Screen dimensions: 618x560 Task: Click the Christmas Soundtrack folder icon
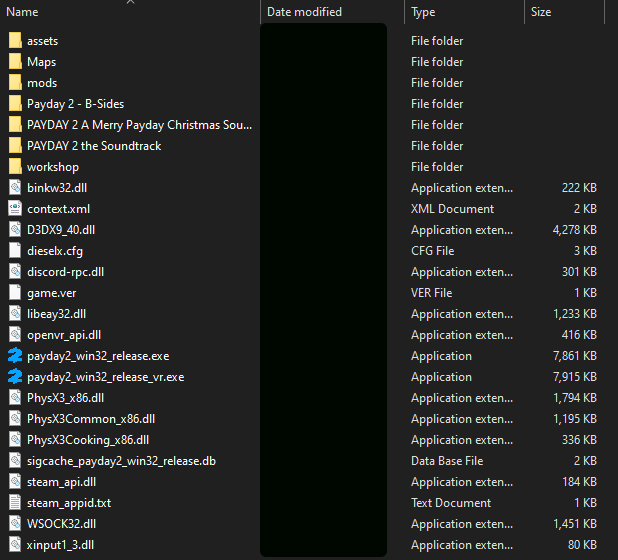[x=15, y=125]
